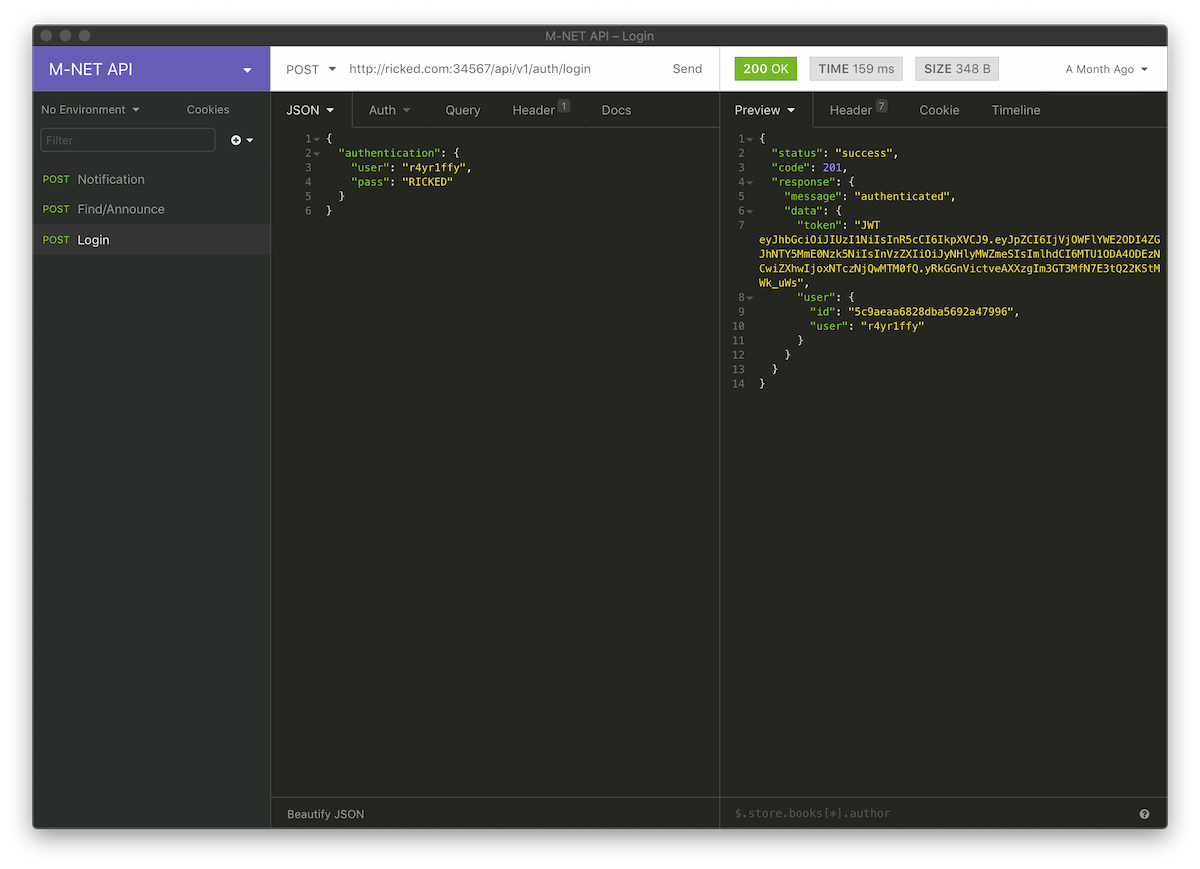Collapse the authentication object fold arrow
This screenshot has width=1200, height=869.
[x=317, y=153]
